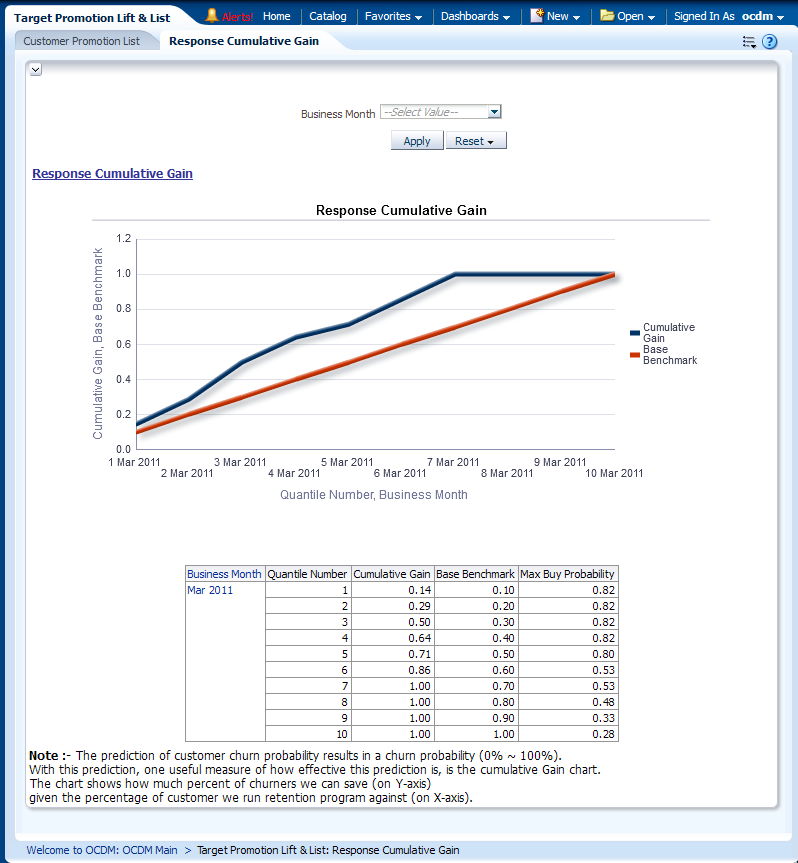The height and width of the screenshot is (863, 798).
Task: Expand the Reset button dropdown
Action: coord(476,141)
